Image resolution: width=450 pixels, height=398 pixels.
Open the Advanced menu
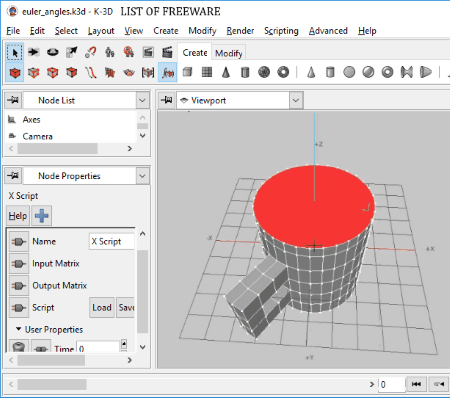[328, 31]
